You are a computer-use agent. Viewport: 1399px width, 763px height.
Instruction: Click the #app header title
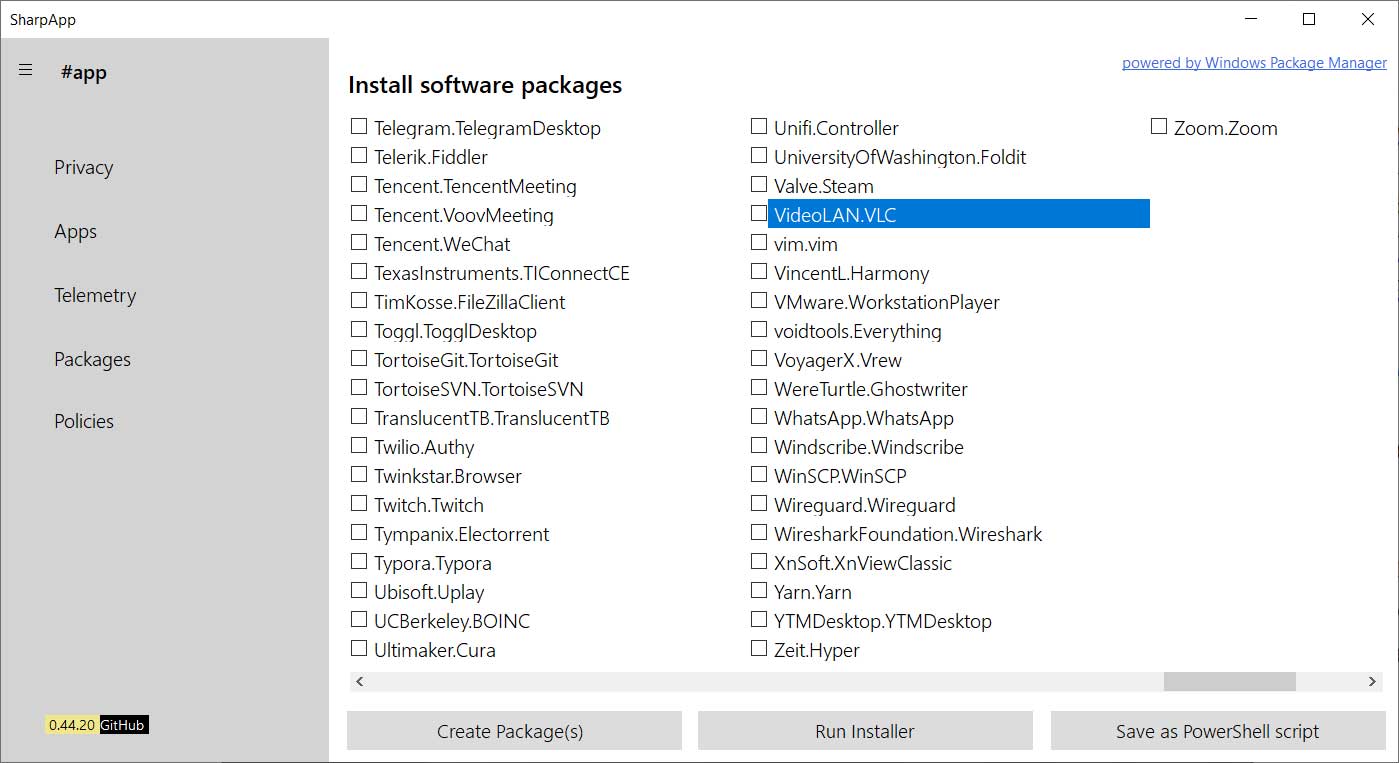tap(83, 72)
